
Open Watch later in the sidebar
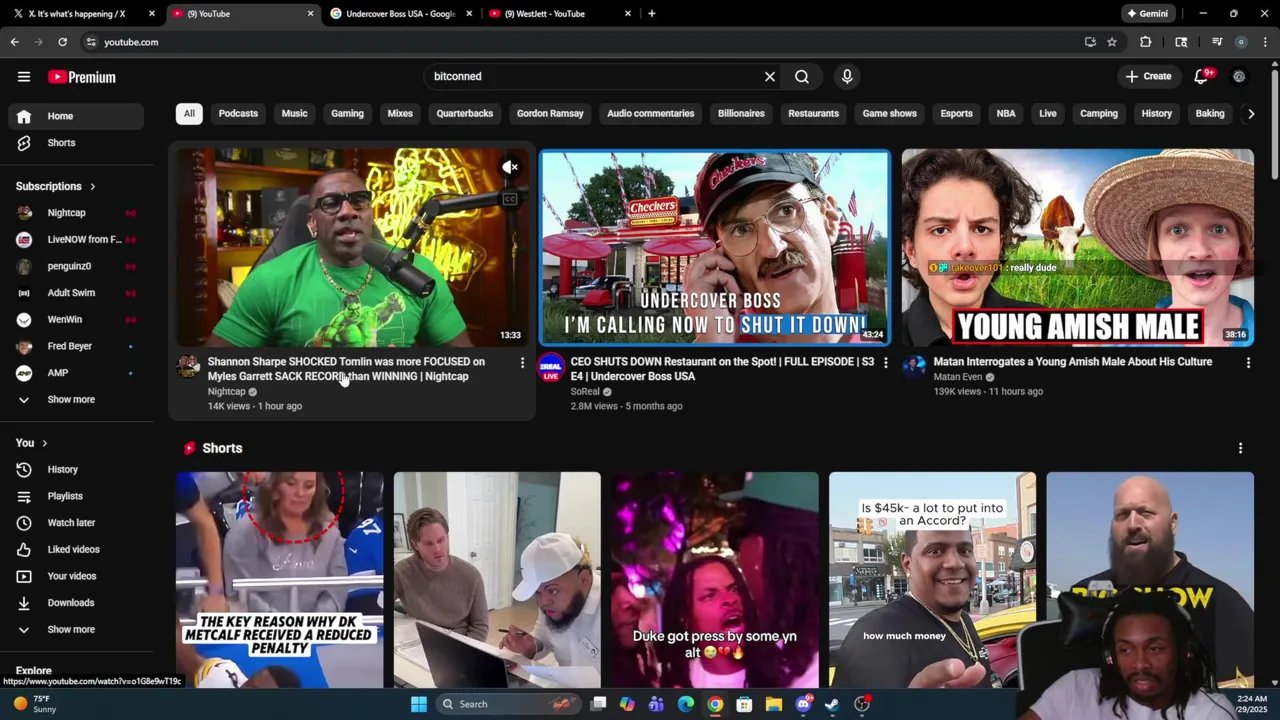76,523
